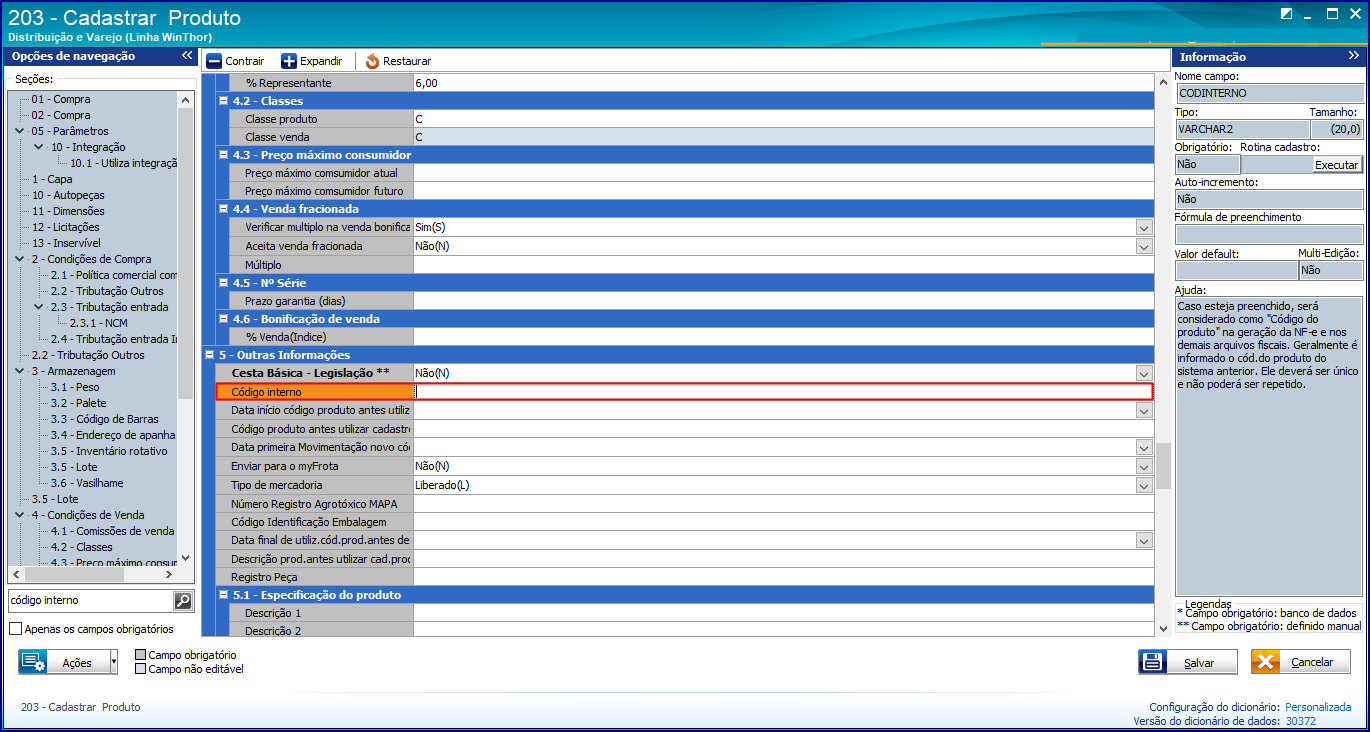Viewport: 1370px width, 732px height.
Task: Click the Campo obrigatório legend box
Action: click(x=140, y=655)
